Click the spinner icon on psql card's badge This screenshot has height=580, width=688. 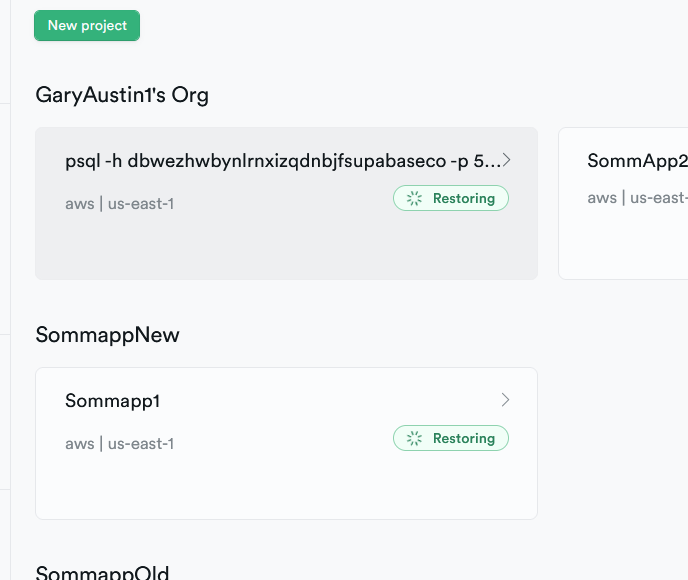point(414,198)
